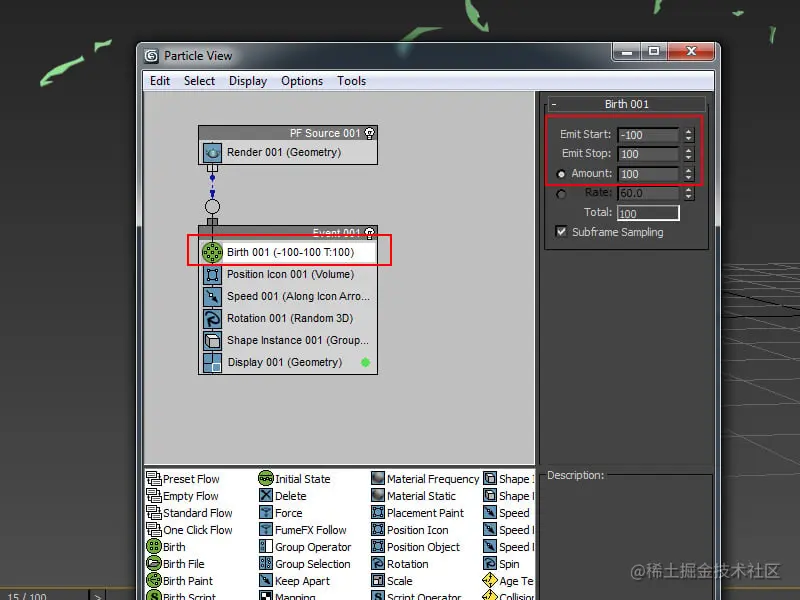Click the Amount value field
The width and height of the screenshot is (800, 600).
(x=648, y=174)
